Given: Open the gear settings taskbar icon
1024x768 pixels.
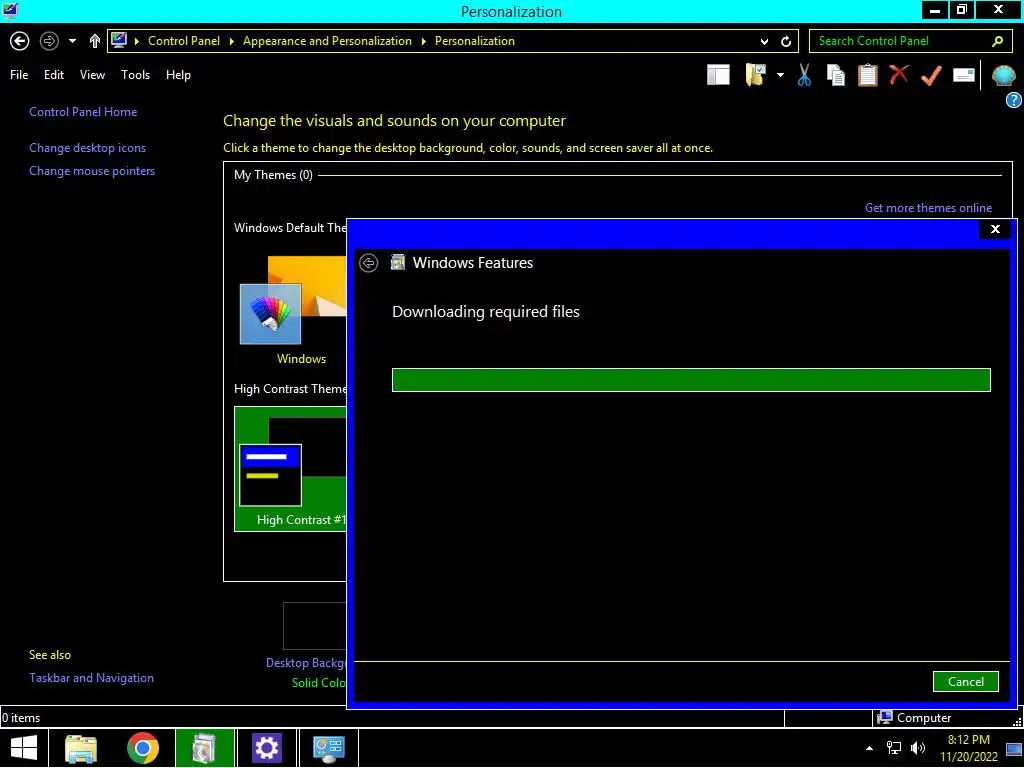Looking at the screenshot, I should 266,748.
